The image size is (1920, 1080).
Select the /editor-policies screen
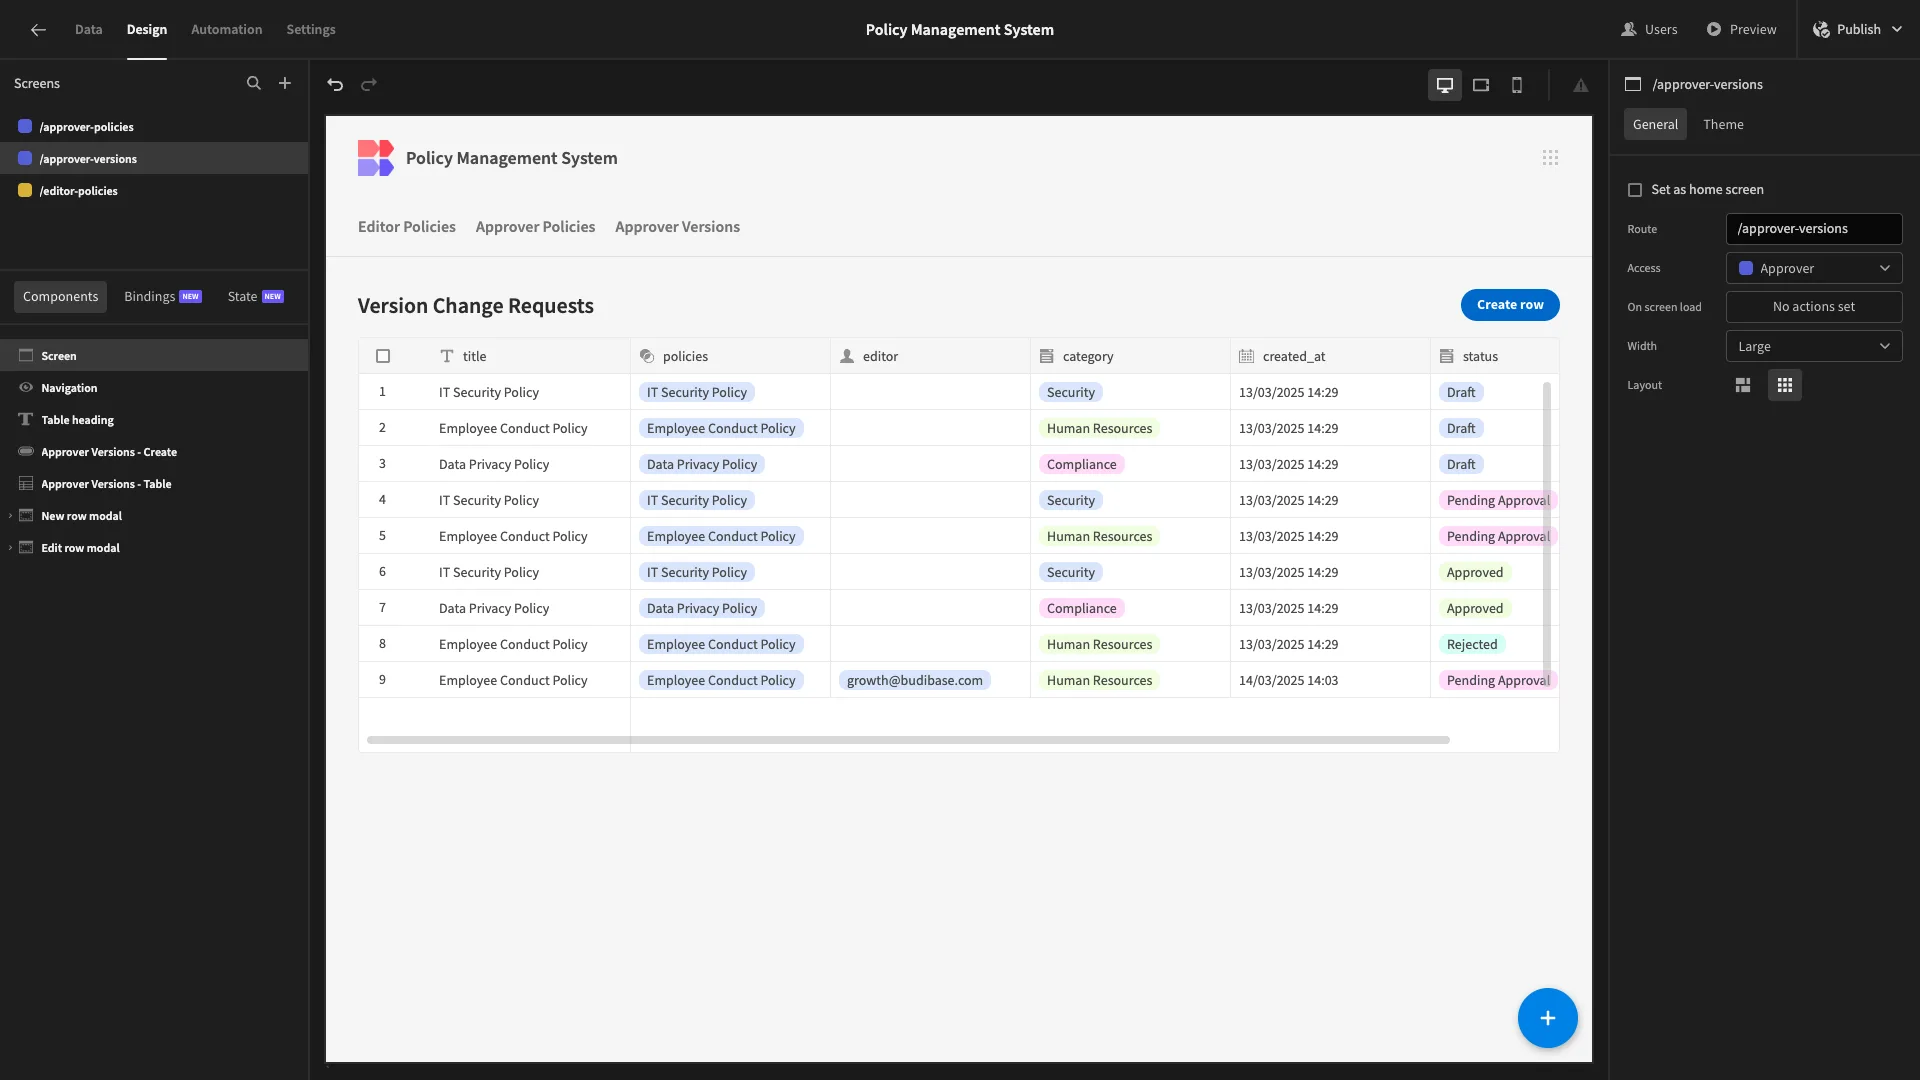[x=154, y=191]
